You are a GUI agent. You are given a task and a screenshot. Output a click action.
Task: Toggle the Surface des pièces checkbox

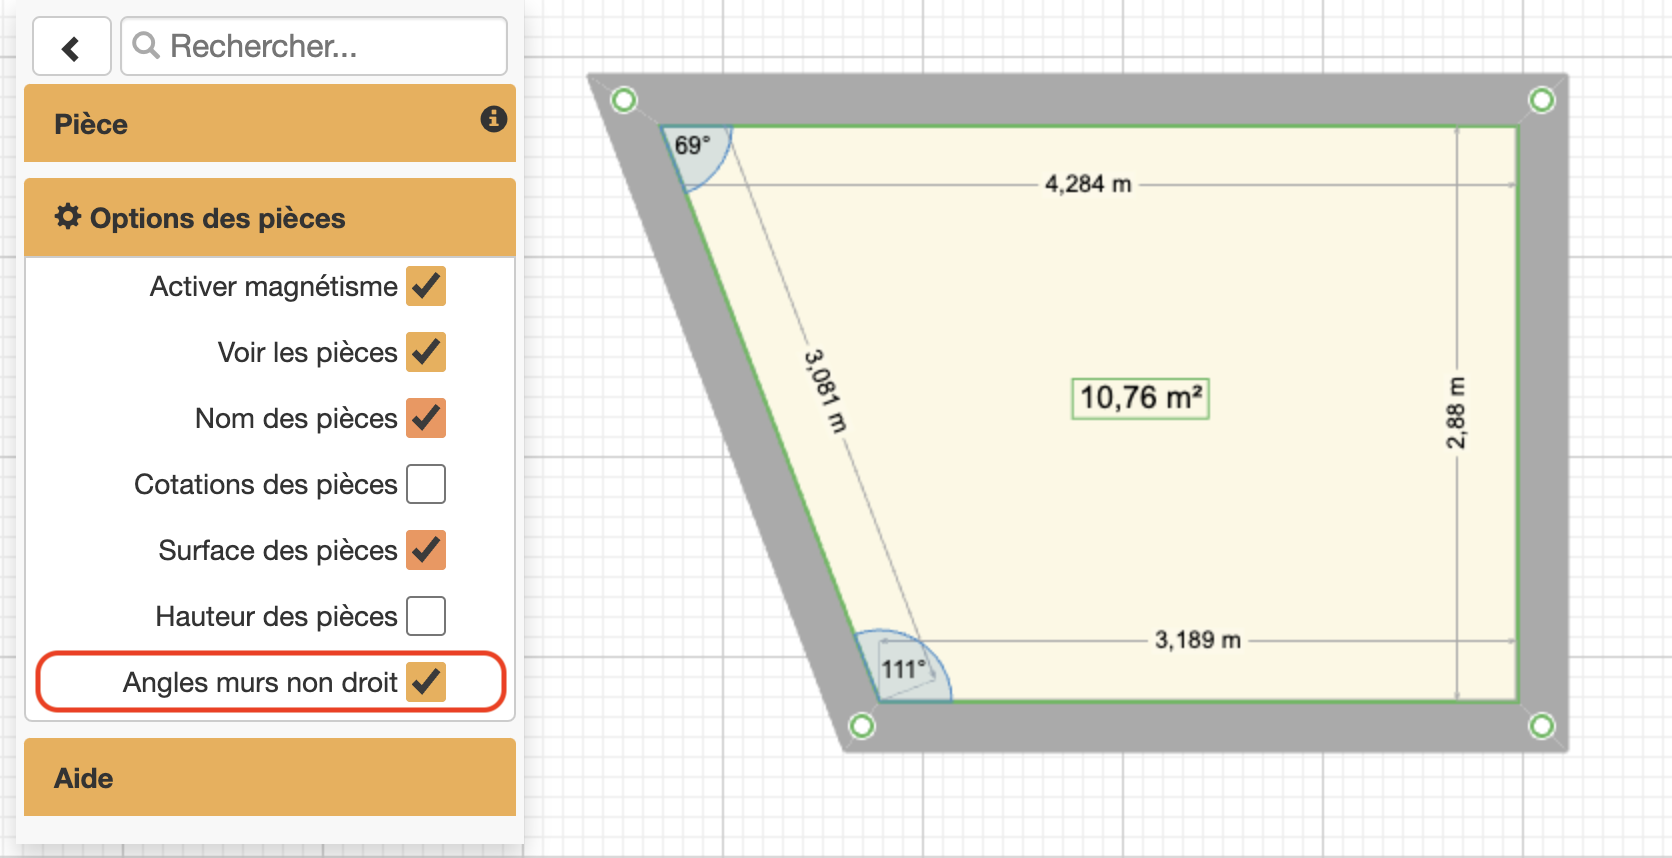tap(426, 550)
